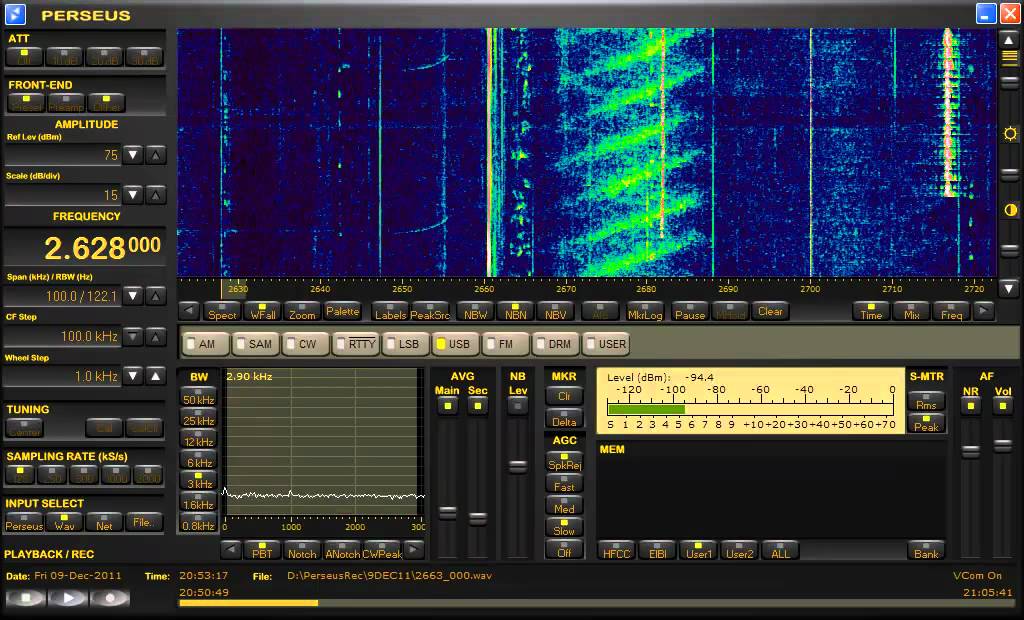Screen dimensions: 1024x620
Task: Click the MkrLog button
Action: coord(645,311)
